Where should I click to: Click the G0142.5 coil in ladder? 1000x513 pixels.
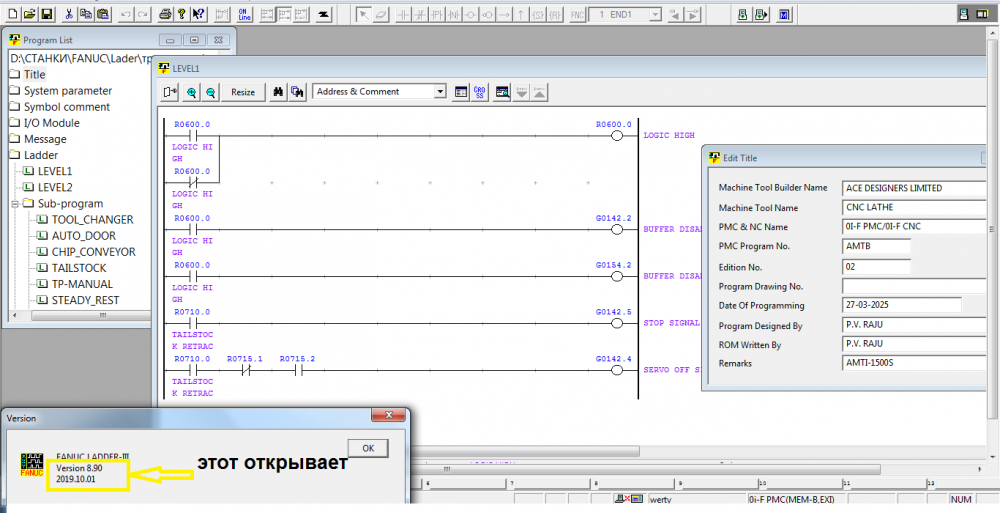click(616, 323)
